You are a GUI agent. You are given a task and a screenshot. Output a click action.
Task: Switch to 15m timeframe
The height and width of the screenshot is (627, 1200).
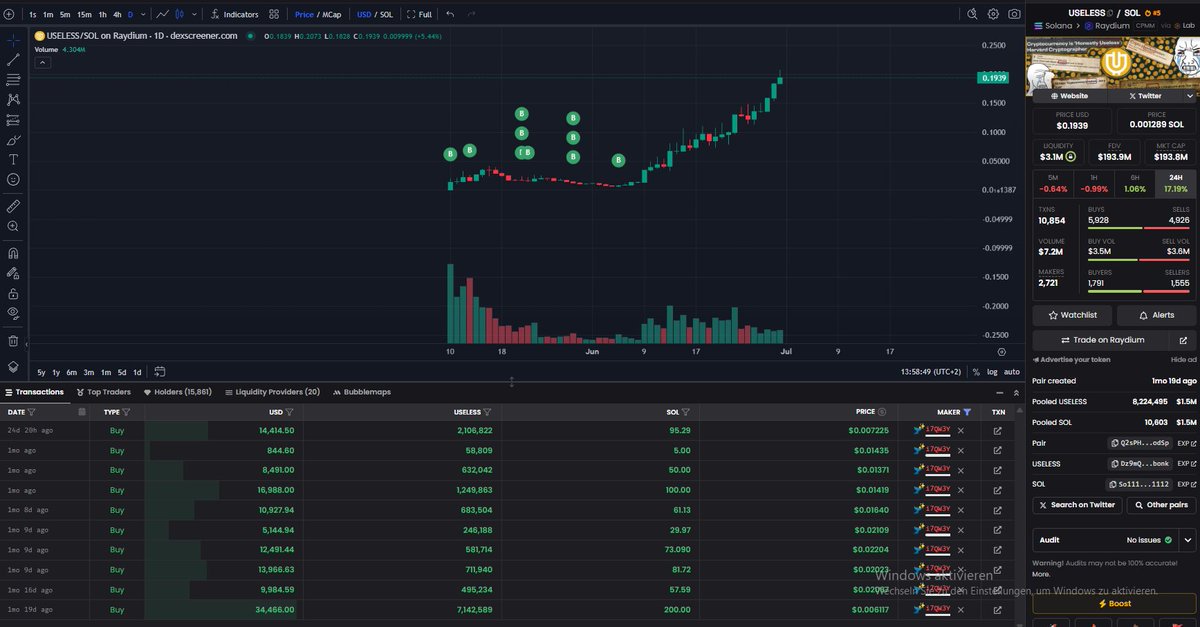84,14
